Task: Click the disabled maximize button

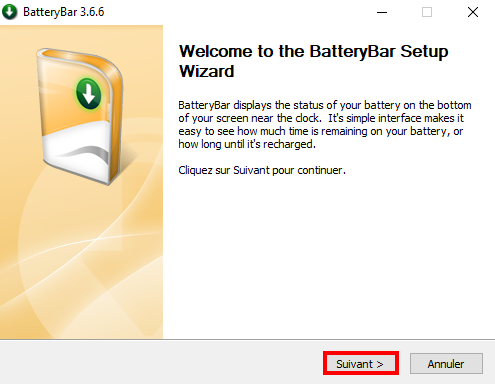Action: [427, 12]
